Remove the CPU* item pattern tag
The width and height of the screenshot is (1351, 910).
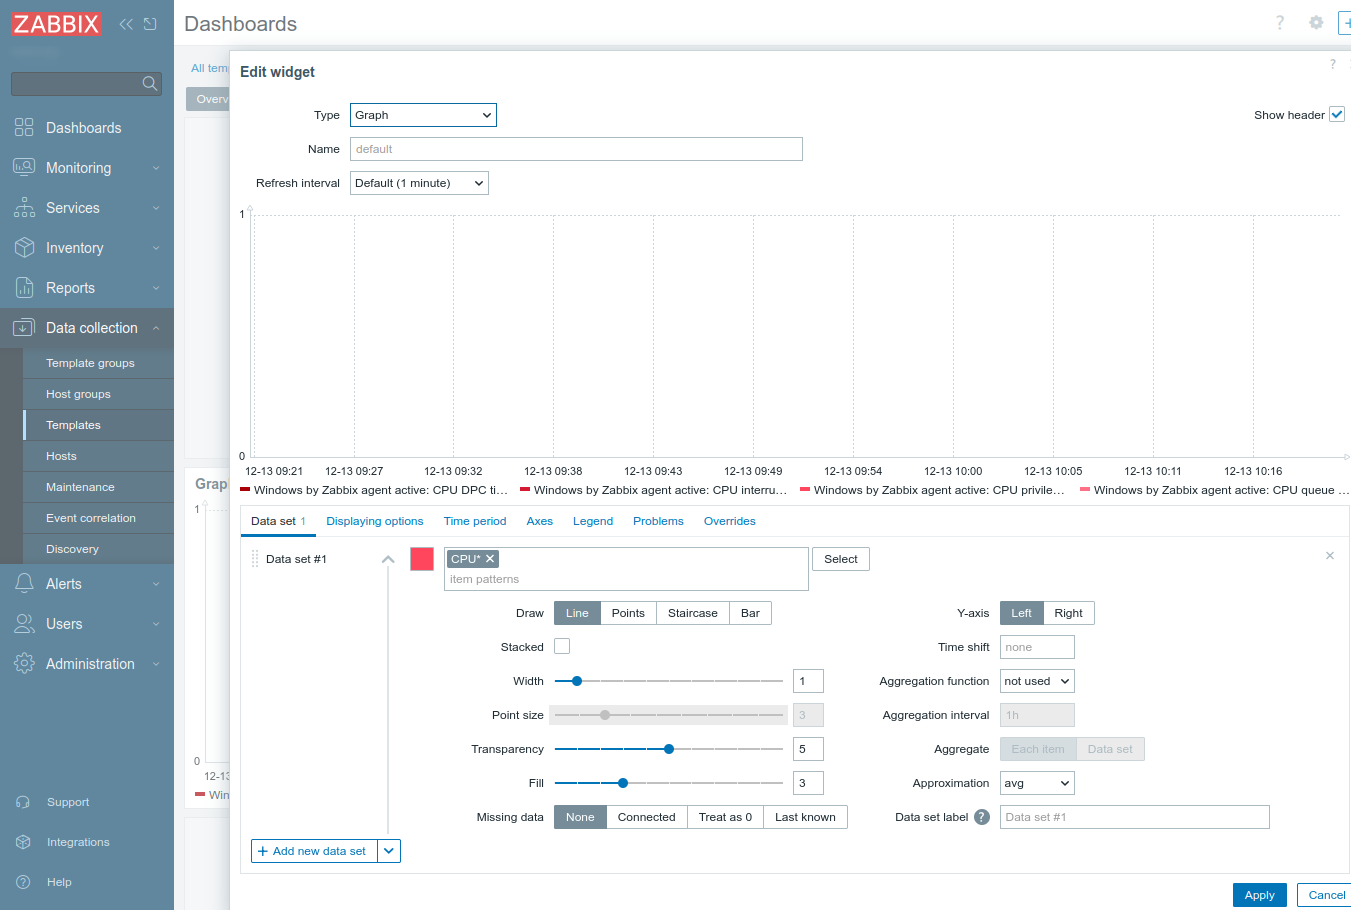coord(490,559)
